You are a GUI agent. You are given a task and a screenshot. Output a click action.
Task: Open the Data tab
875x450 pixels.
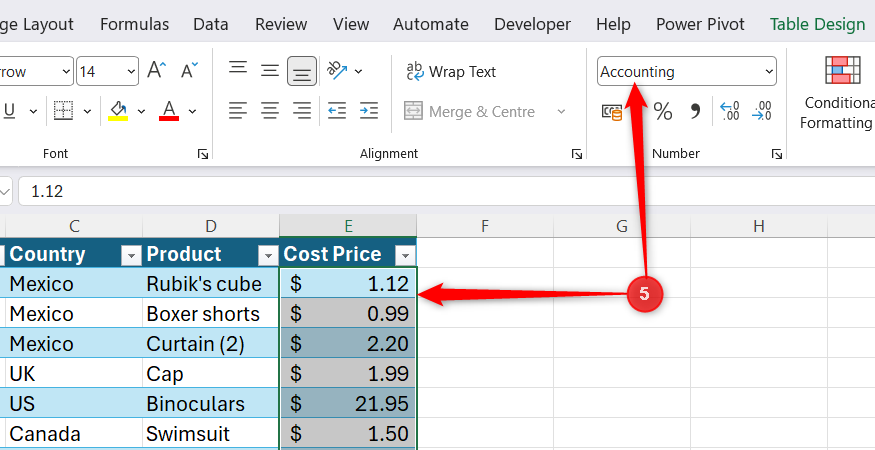pos(210,25)
